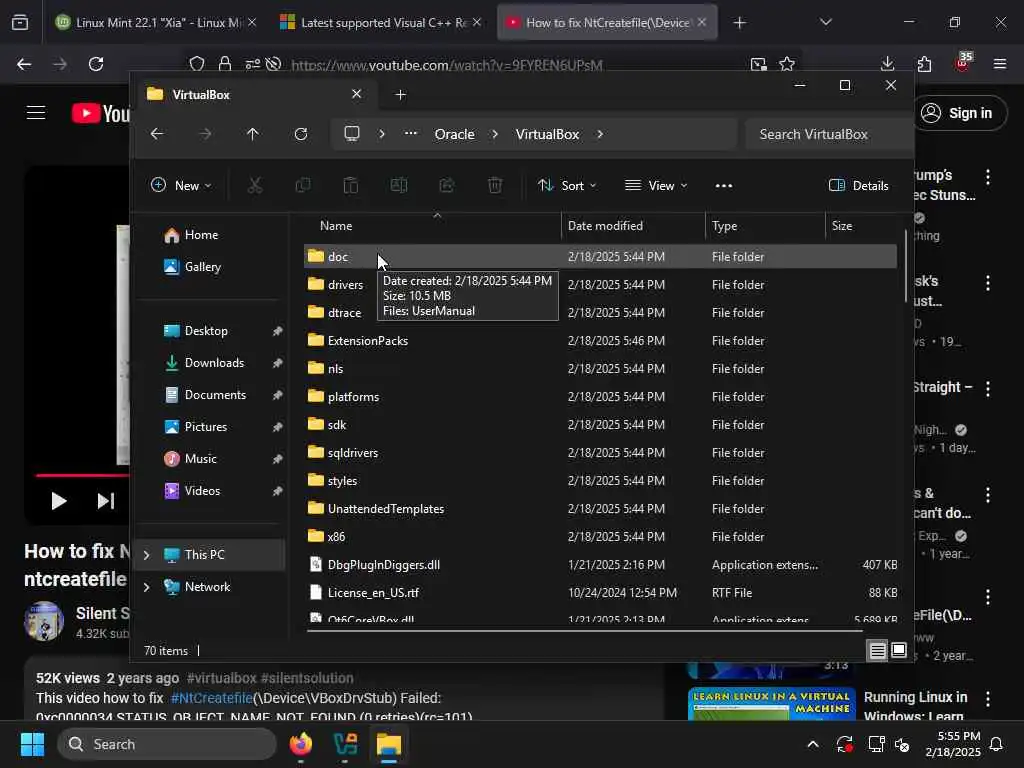Play the YouTube video
The width and height of the screenshot is (1024, 768).
point(59,501)
